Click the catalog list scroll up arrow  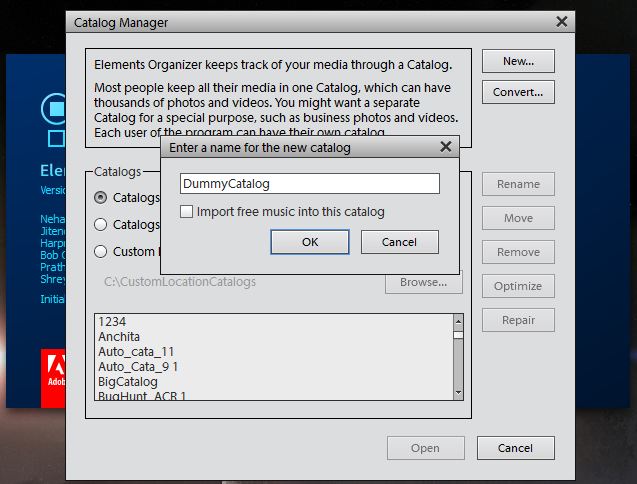pos(458,322)
